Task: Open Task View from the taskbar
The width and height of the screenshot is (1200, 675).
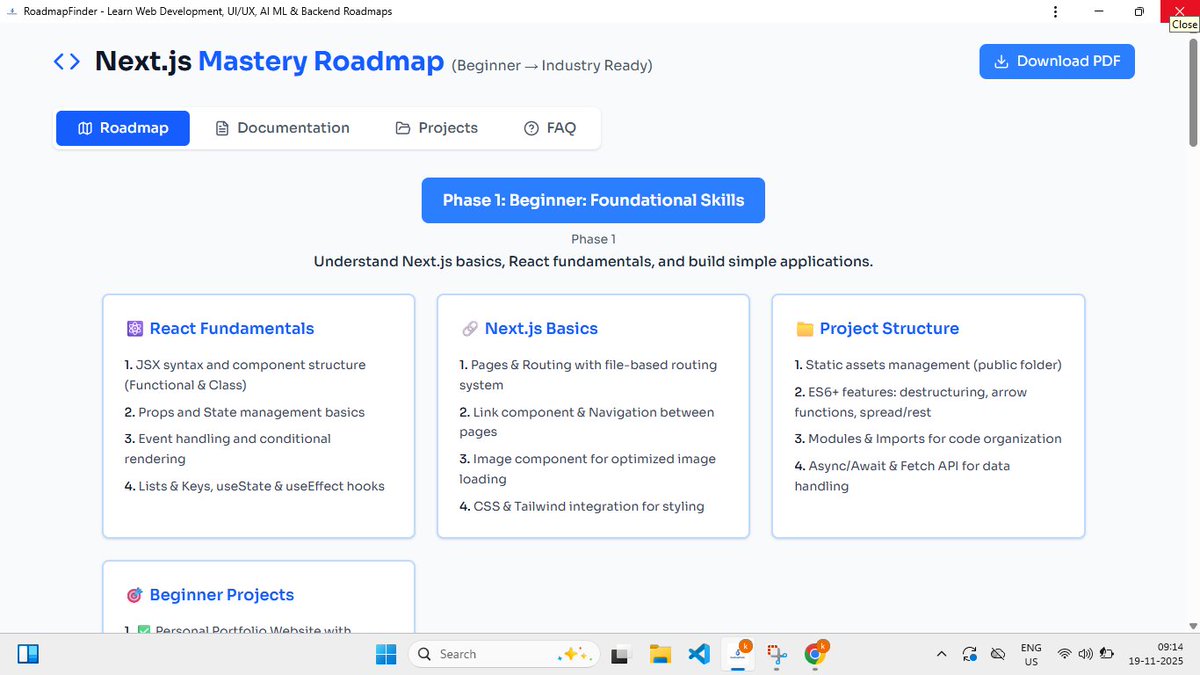Action: (621, 655)
